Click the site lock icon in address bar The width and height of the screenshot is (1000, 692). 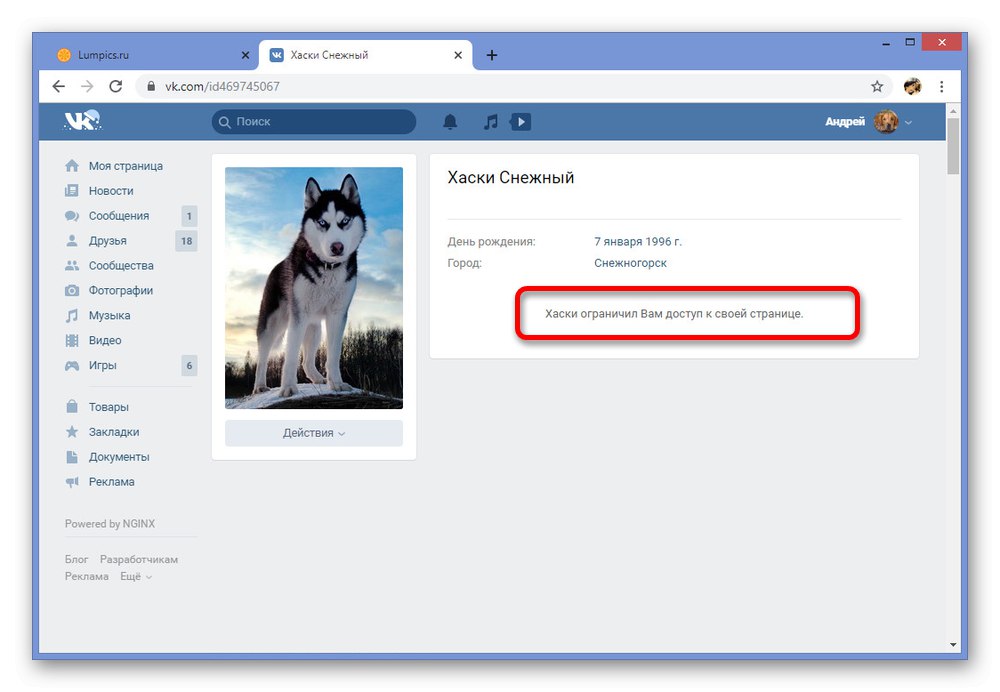[x=151, y=86]
